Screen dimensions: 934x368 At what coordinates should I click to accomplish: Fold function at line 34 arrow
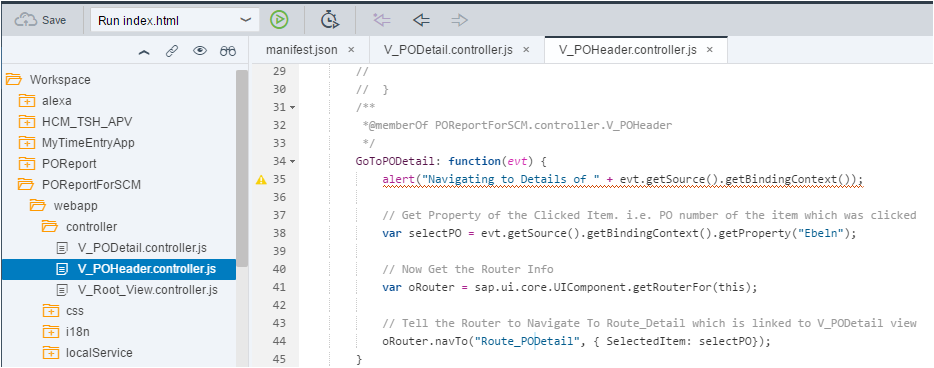(292, 161)
